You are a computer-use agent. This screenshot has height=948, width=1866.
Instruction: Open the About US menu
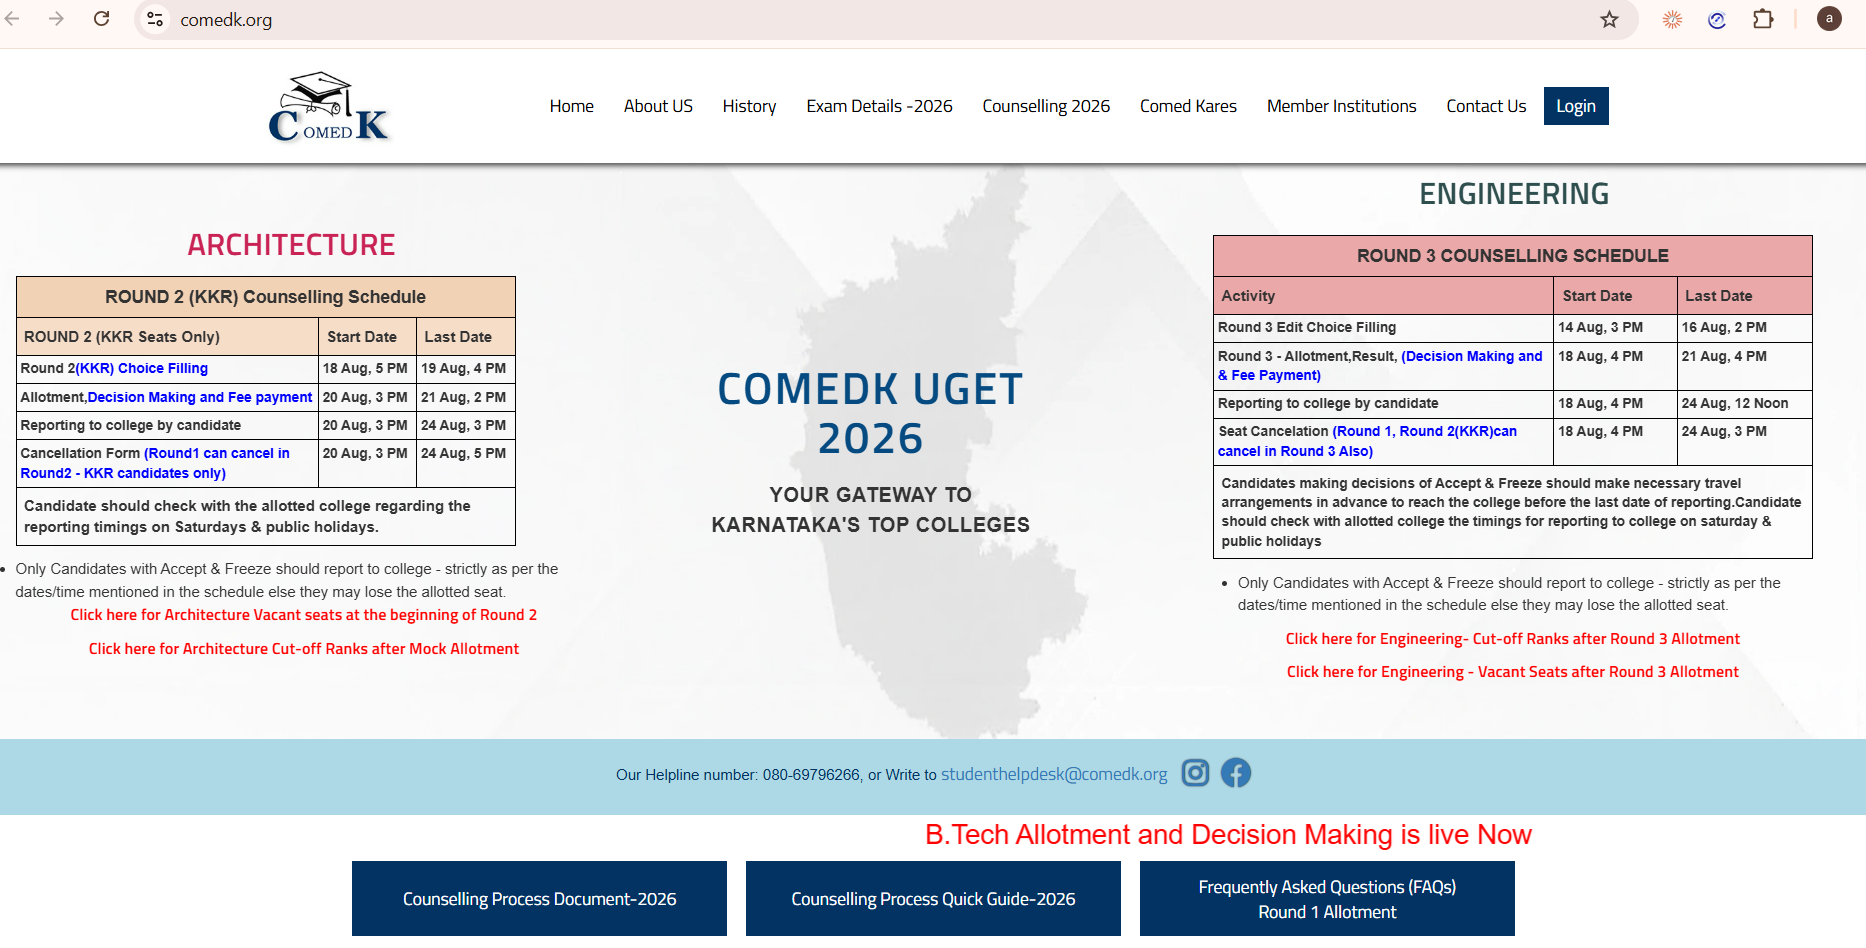[x=658, y=106]
